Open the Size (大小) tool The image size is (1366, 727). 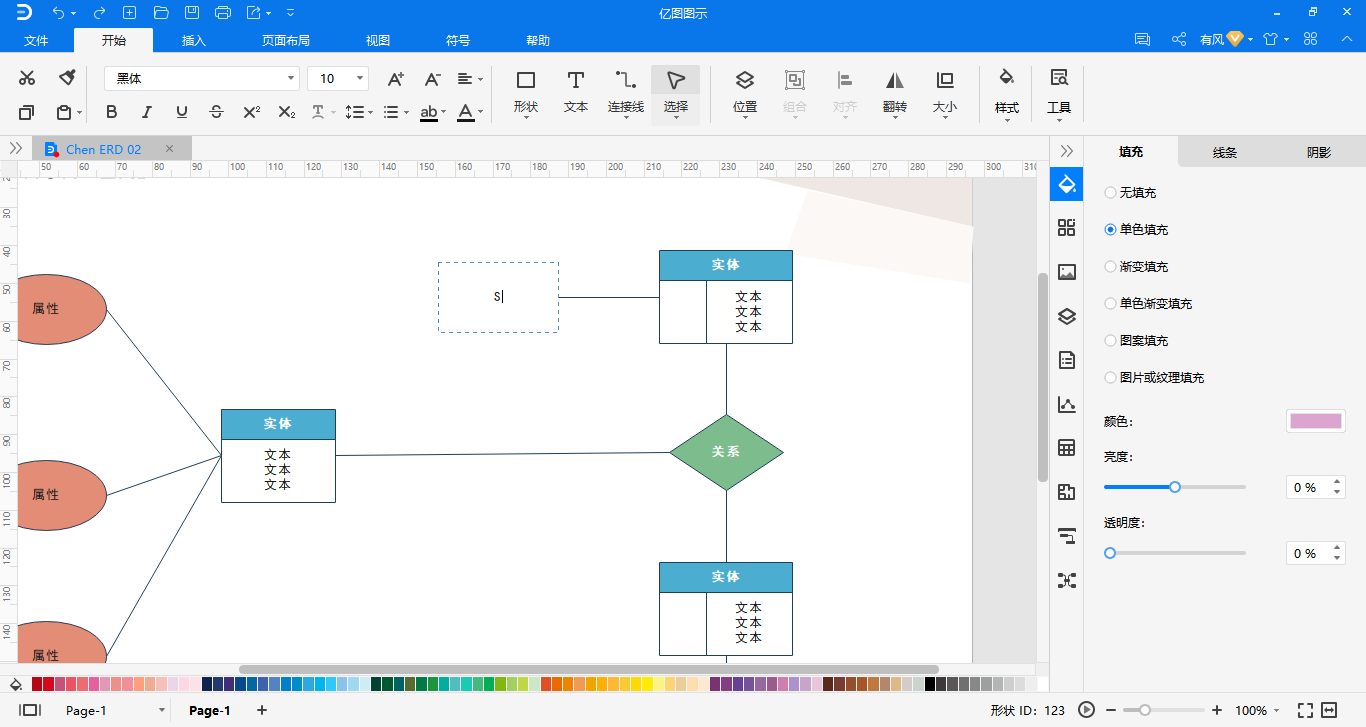(945, 92)
